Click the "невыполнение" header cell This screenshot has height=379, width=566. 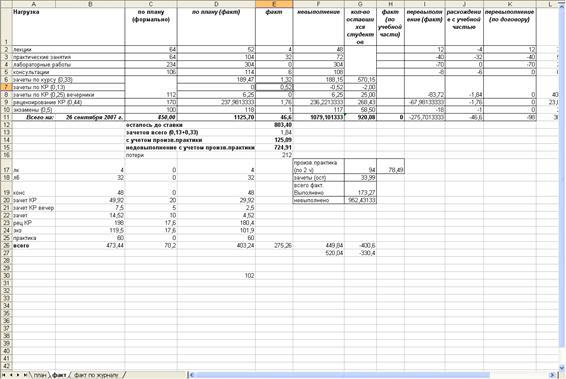coord(319,27)
